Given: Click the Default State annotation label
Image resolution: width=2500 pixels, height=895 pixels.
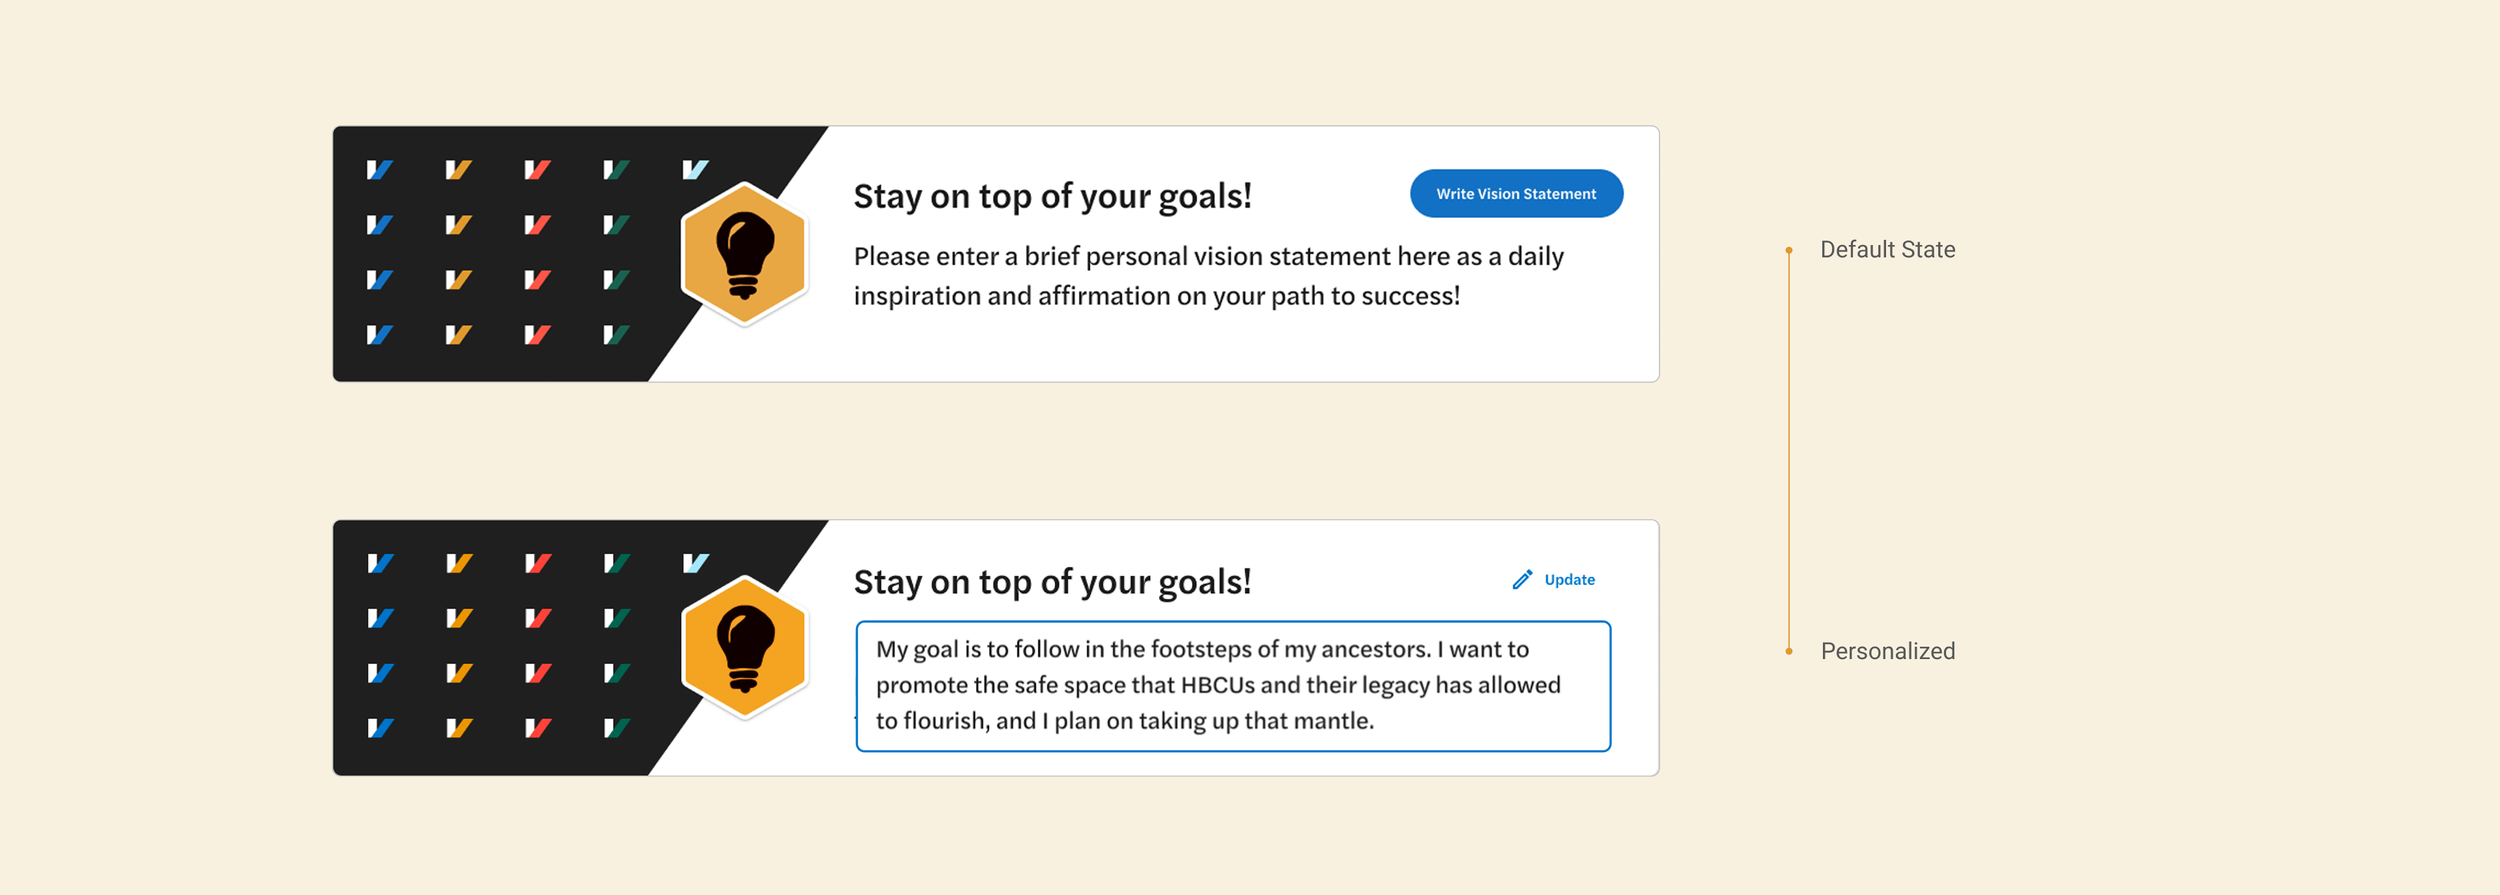Looking at the screenshot, I should [1887, 250].
